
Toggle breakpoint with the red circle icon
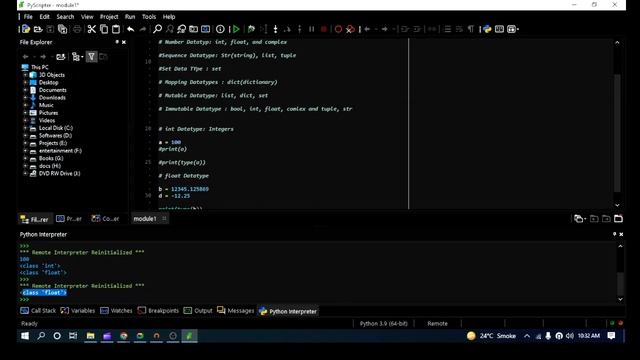pyautogui.click(x=338, y=29)
